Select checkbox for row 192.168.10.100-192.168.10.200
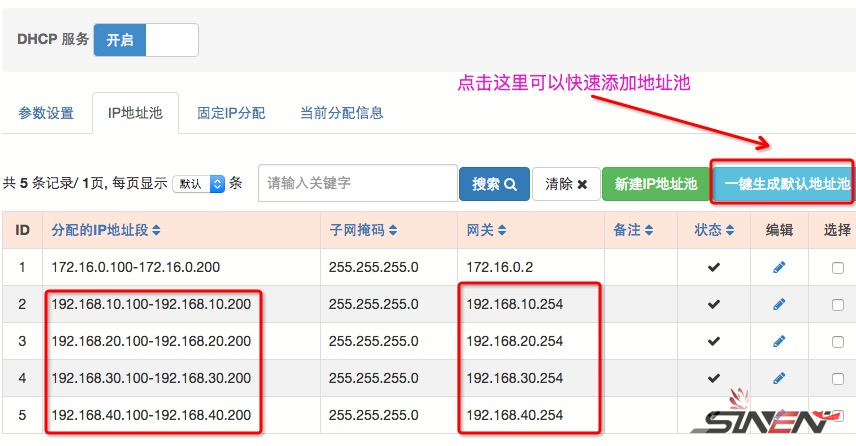Screen dimensions: 856x446 837,305
